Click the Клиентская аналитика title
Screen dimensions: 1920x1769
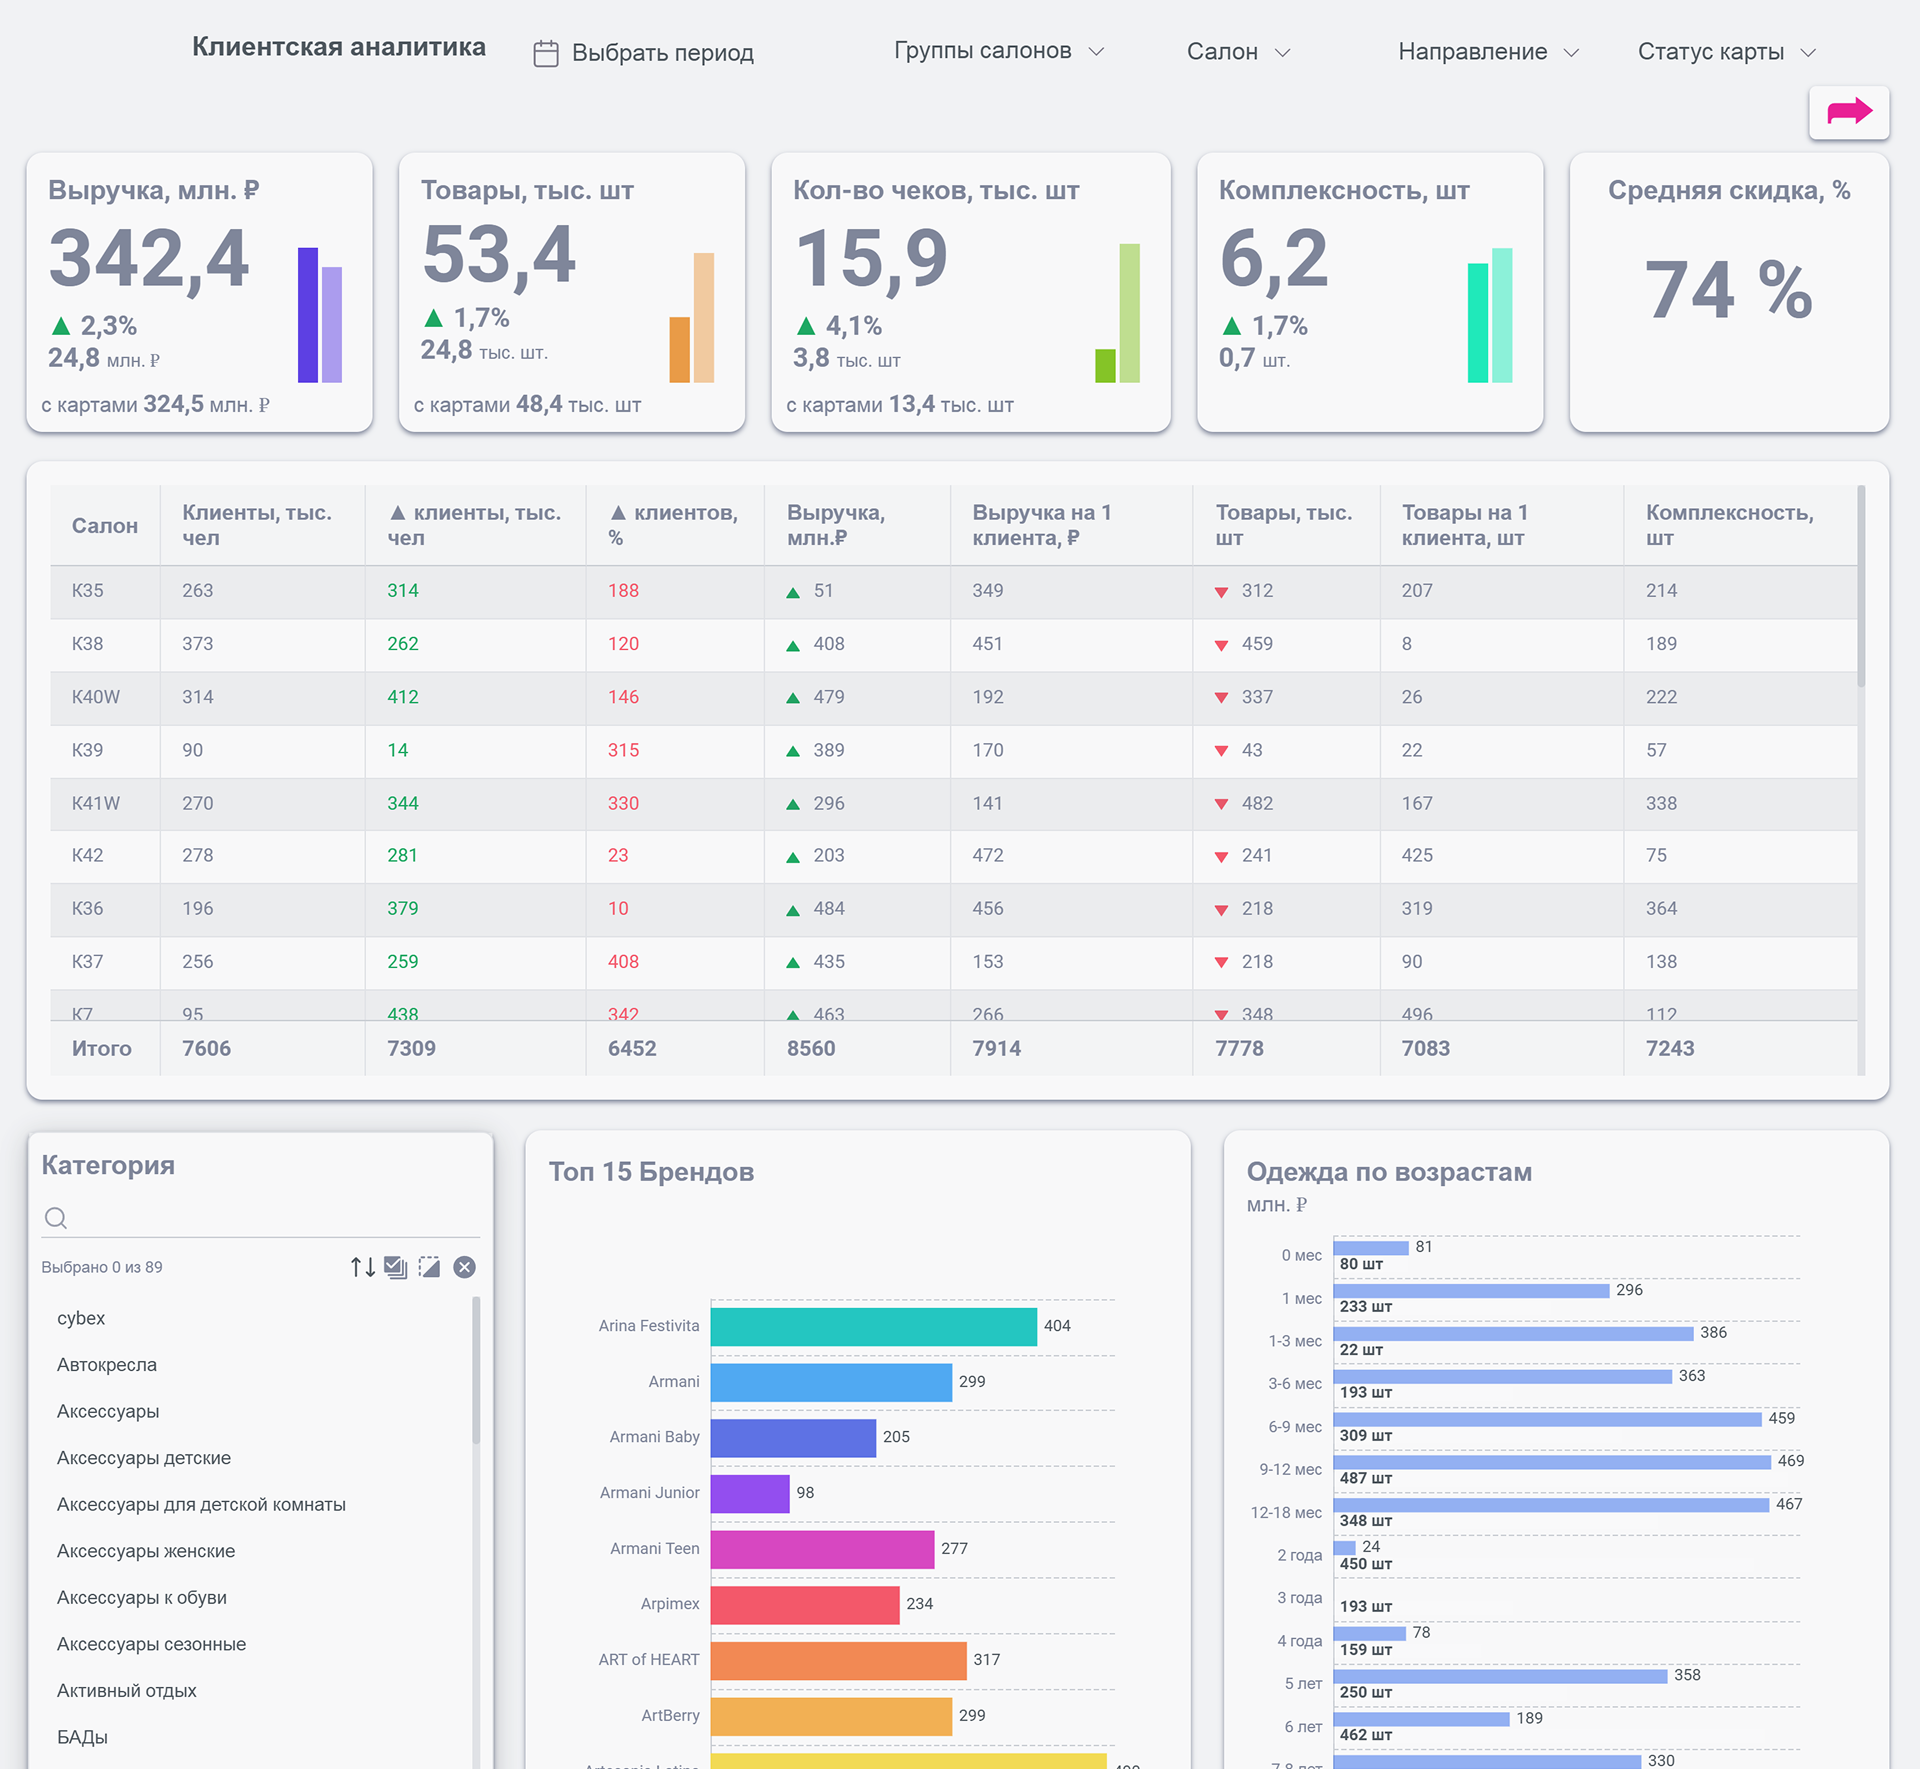[x=339, y=47]
